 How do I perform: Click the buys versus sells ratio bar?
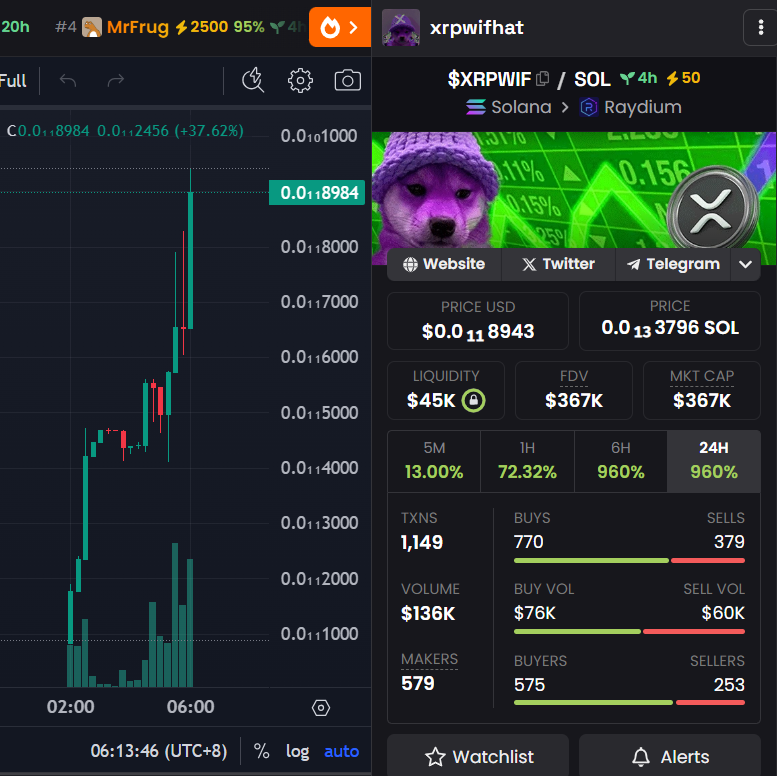tap(629, 560)
